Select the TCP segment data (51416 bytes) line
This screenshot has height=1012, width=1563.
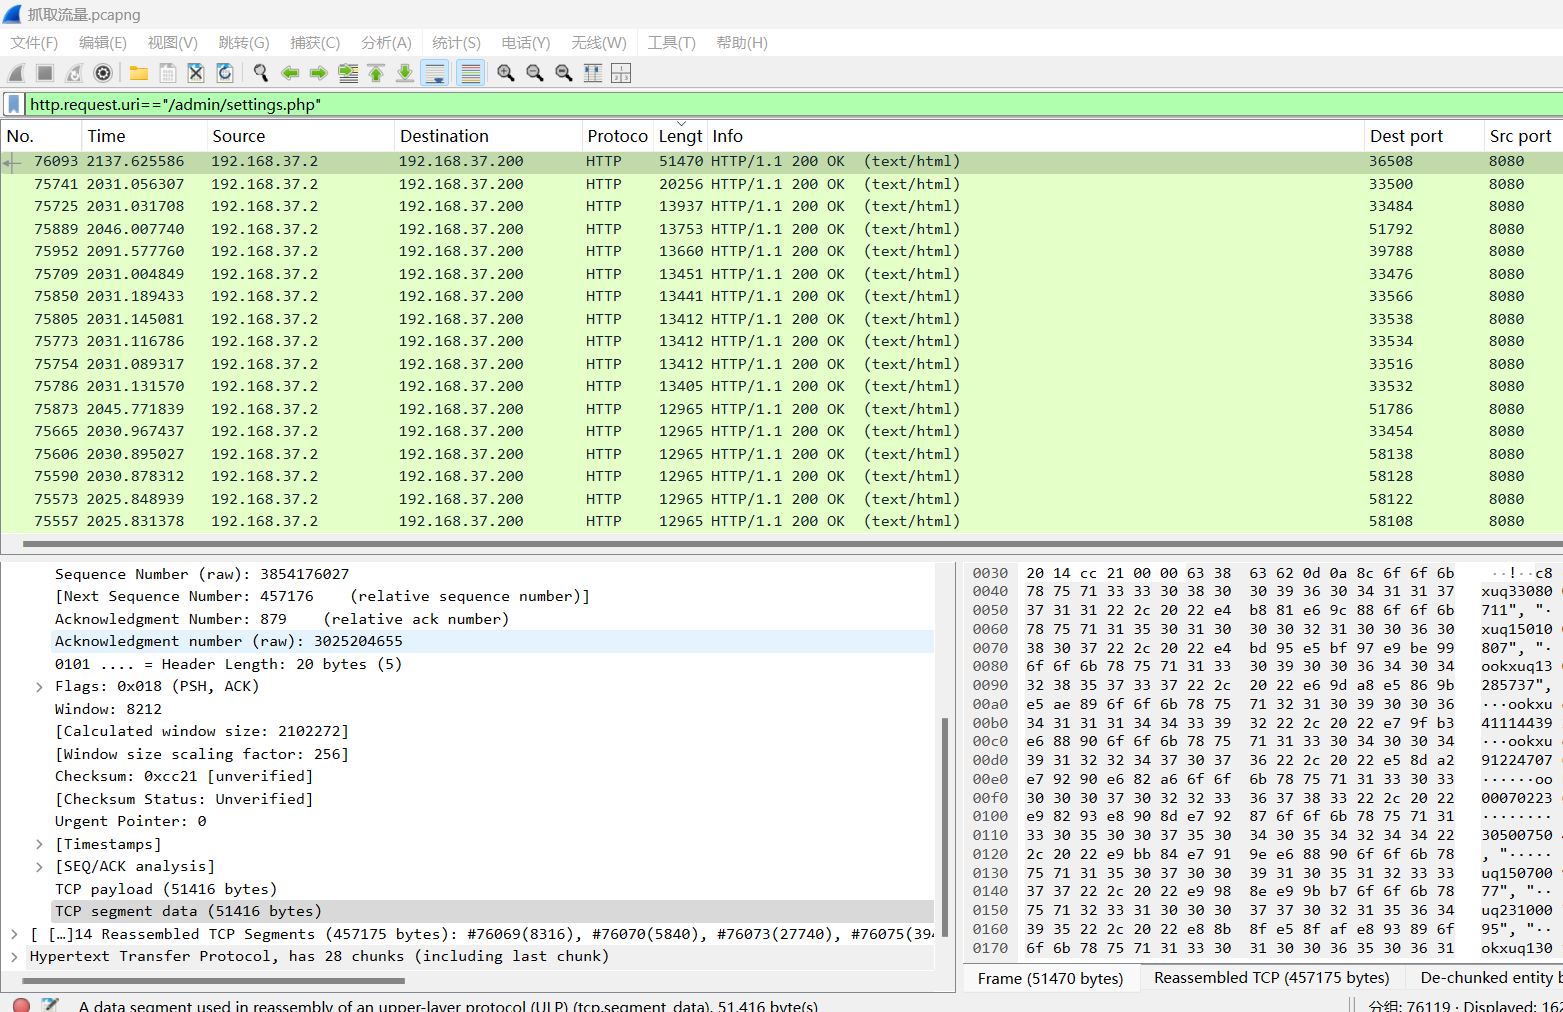pos(493,911)
